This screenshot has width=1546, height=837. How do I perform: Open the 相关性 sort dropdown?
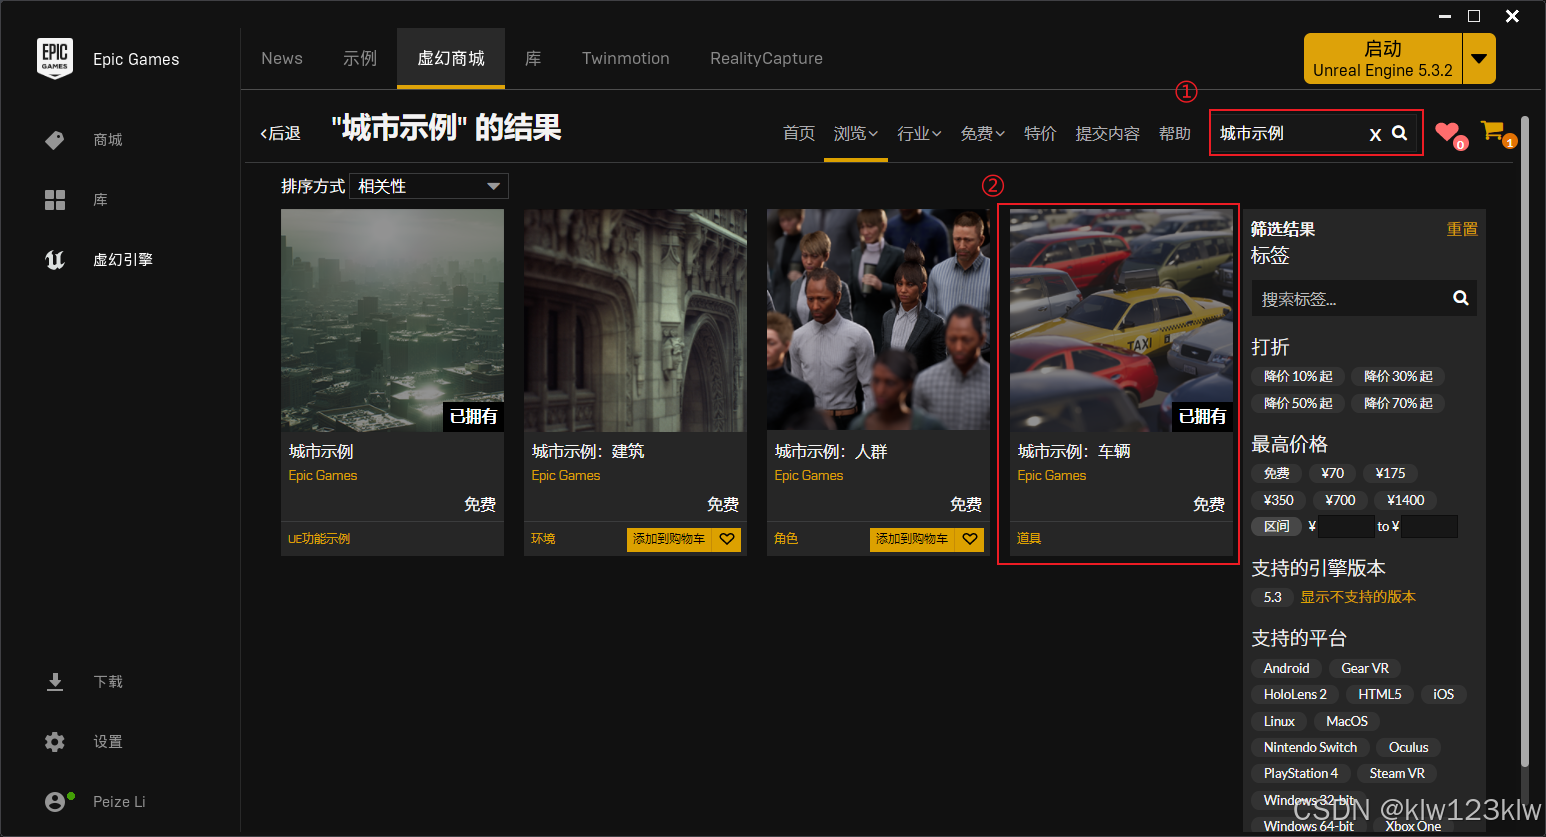point(429,186)
